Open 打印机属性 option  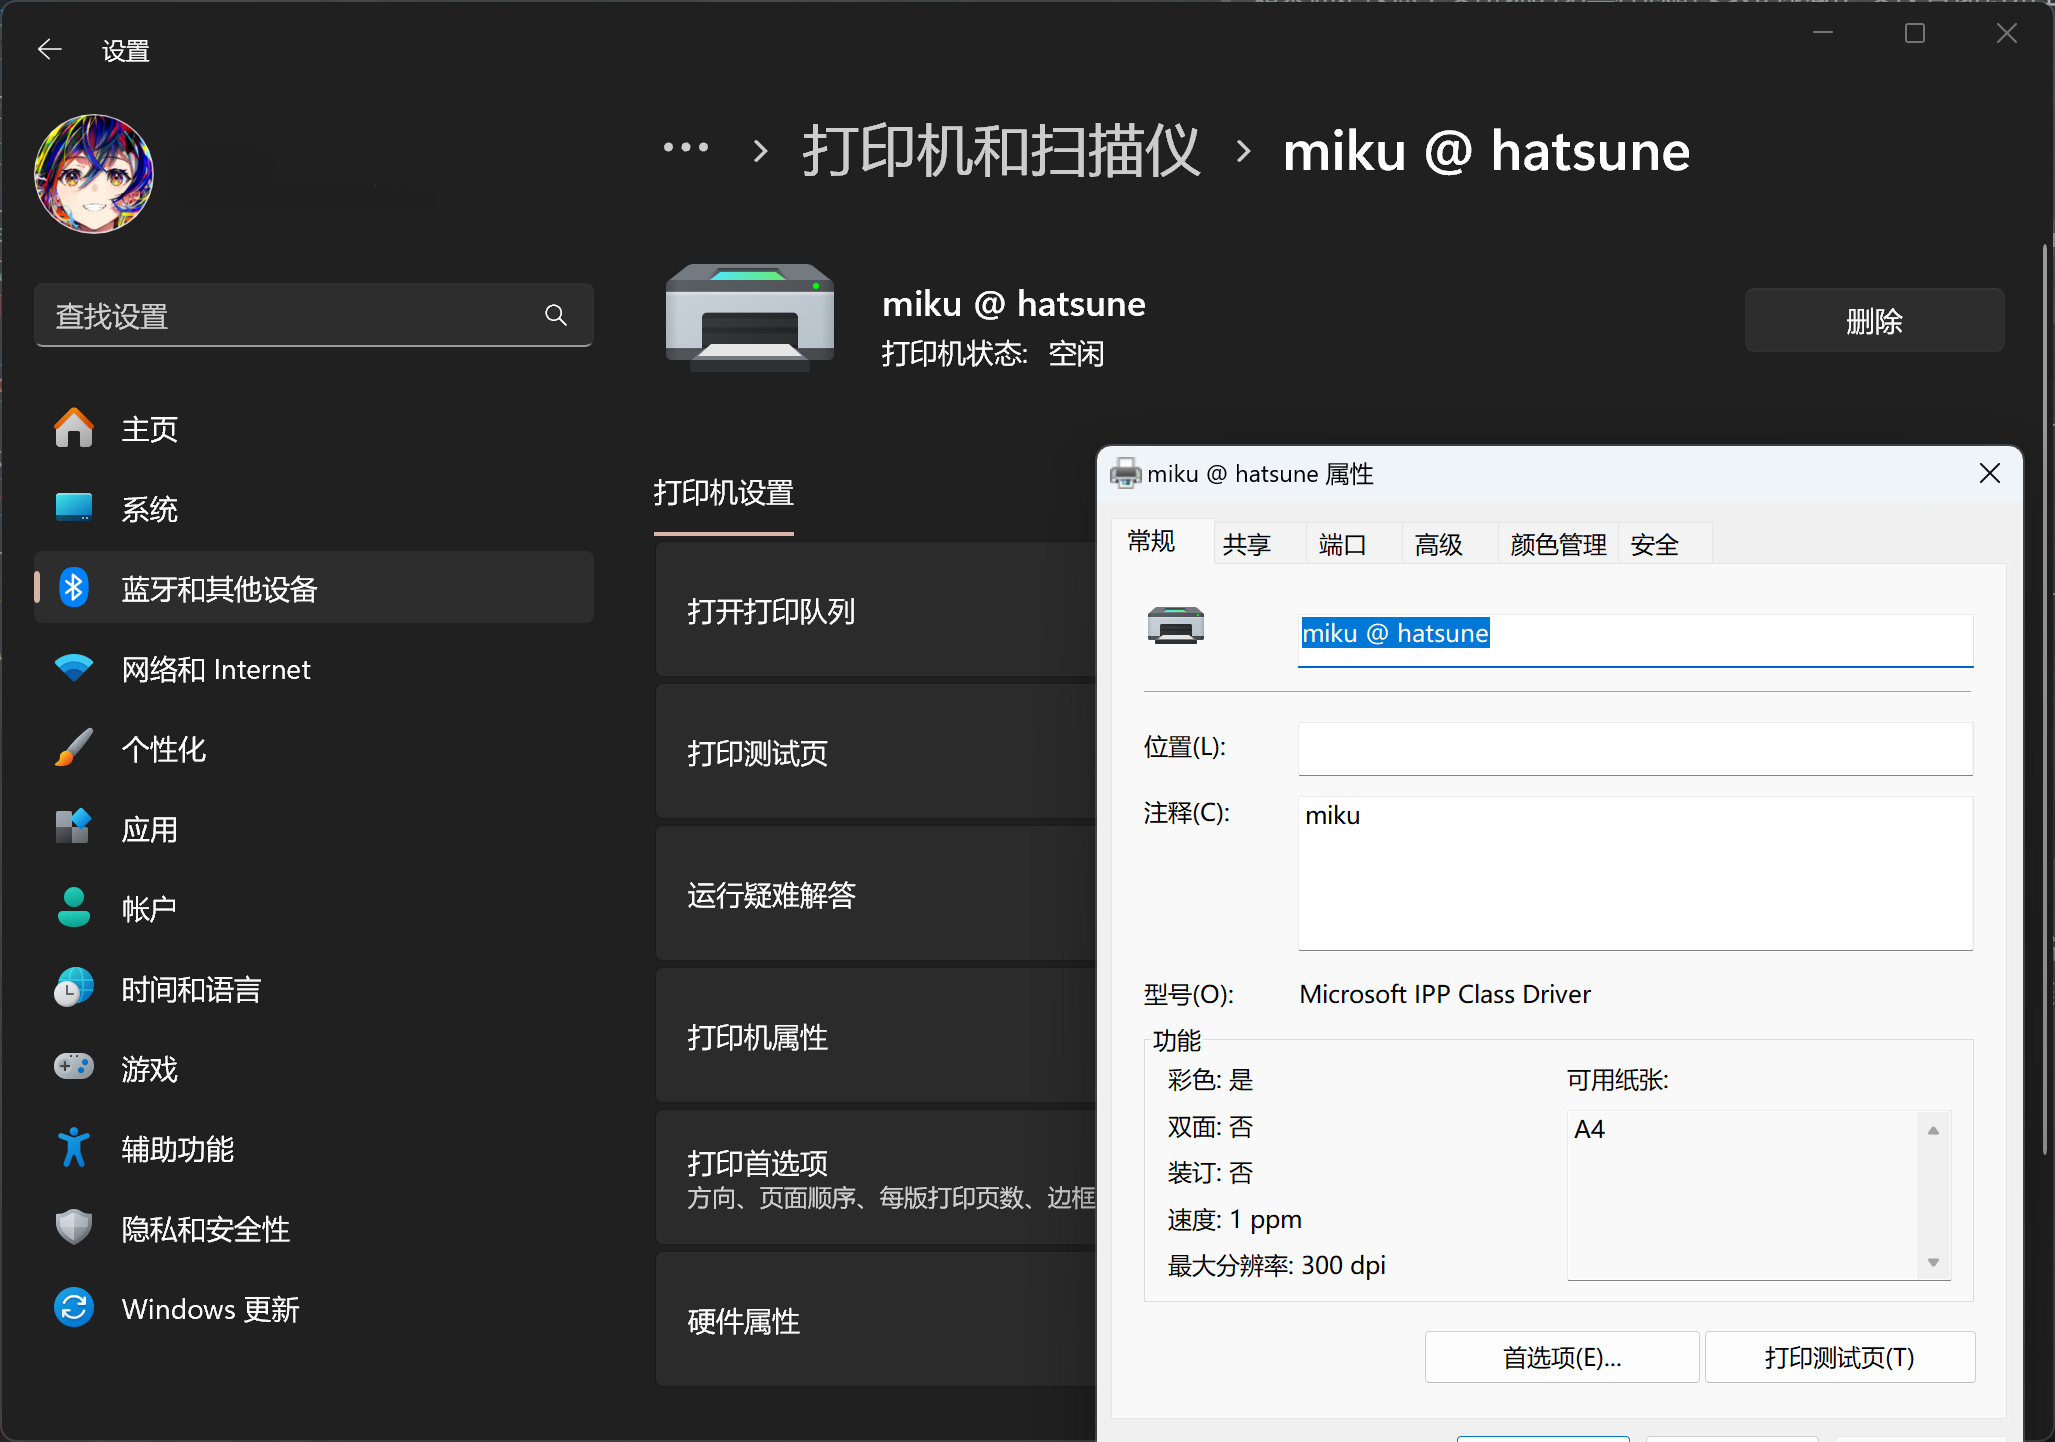pyautogui.click(x=876, y=1036)
